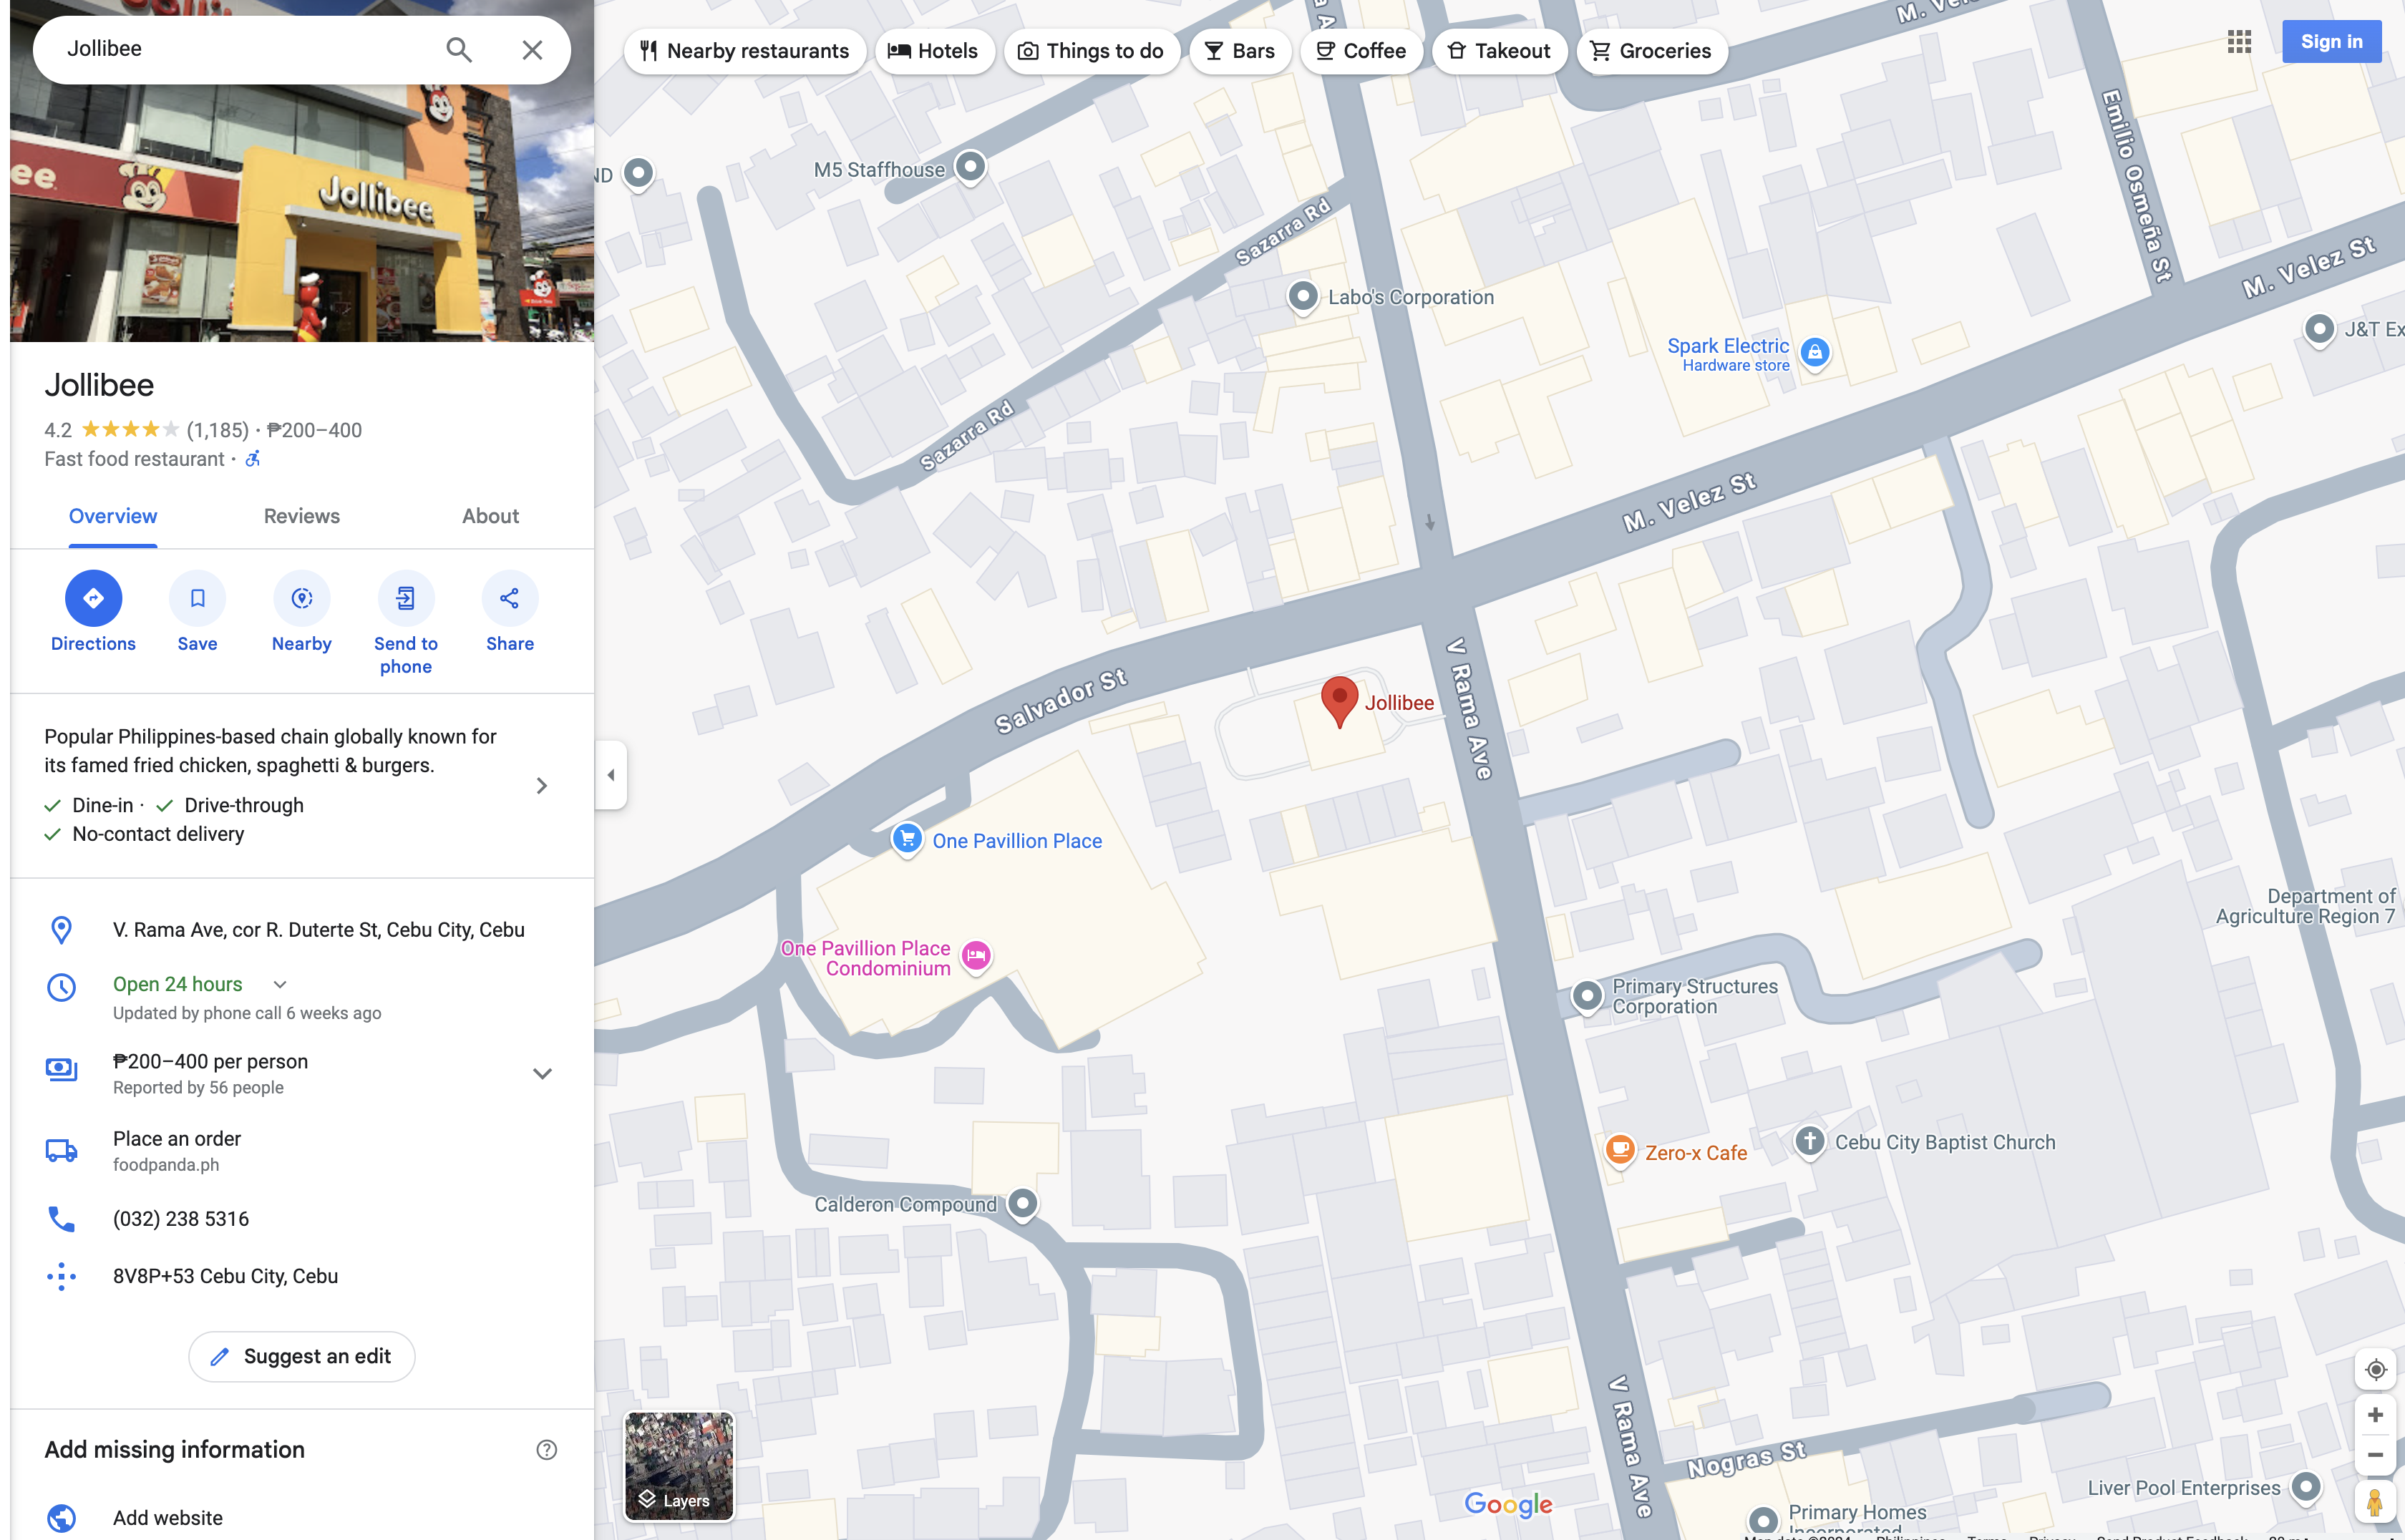Click the delivery truck order icon
This screenshot has width=2405, height=1540.
[x=61, y=1151]
